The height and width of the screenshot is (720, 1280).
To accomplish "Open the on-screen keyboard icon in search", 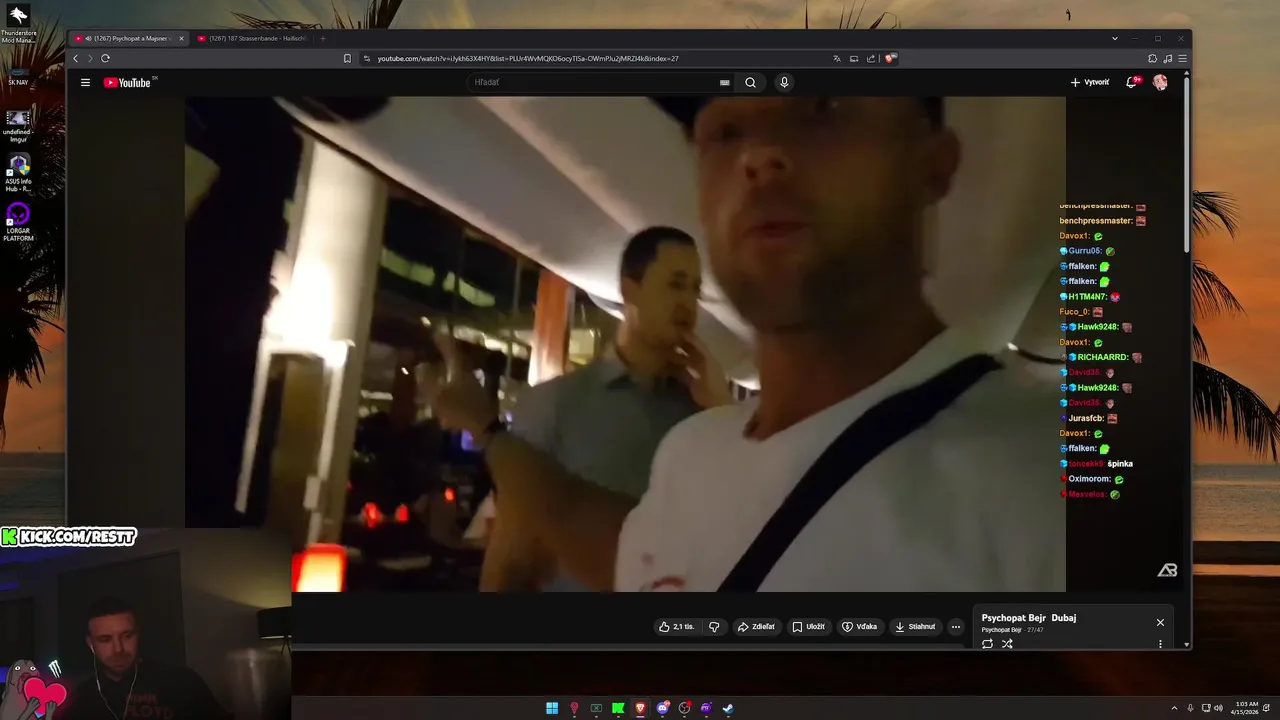I will pyautogui.click(x=725, y=83).
